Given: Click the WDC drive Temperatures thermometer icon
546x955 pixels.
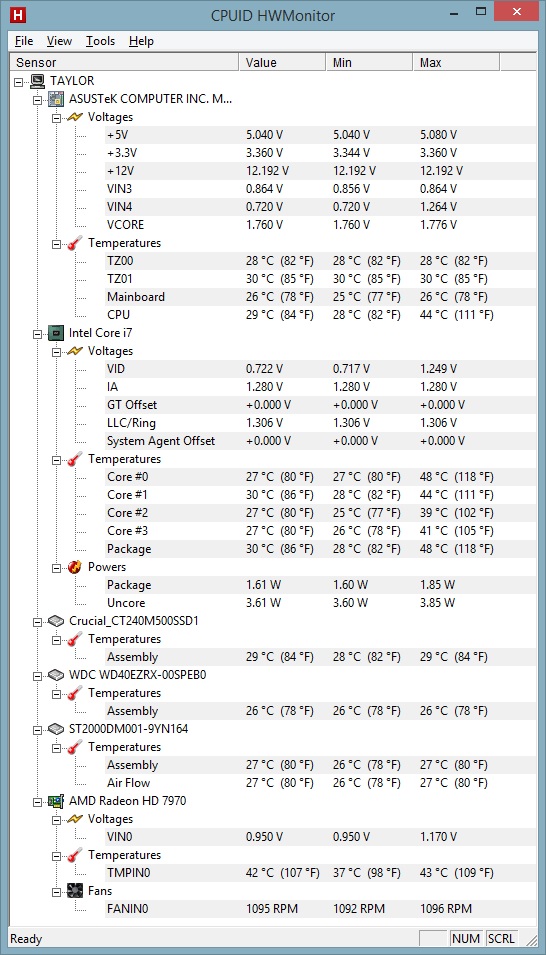Looking at the screenshot, I should point(75,693).
